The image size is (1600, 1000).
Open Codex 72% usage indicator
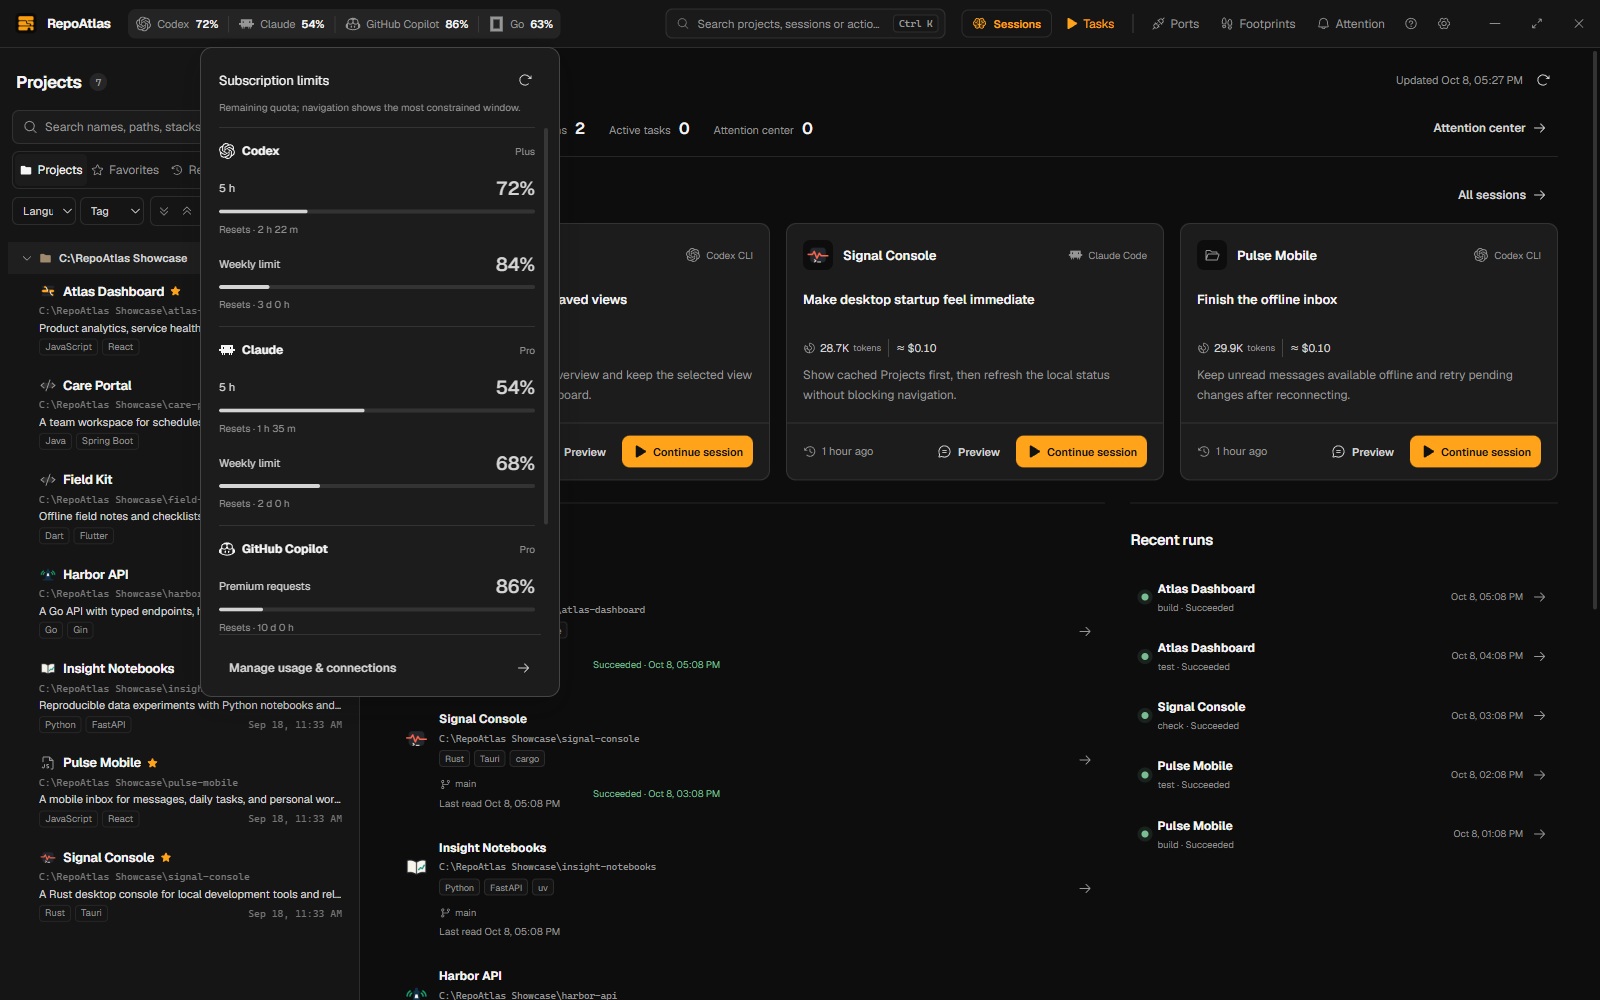(x=177, y=24)
